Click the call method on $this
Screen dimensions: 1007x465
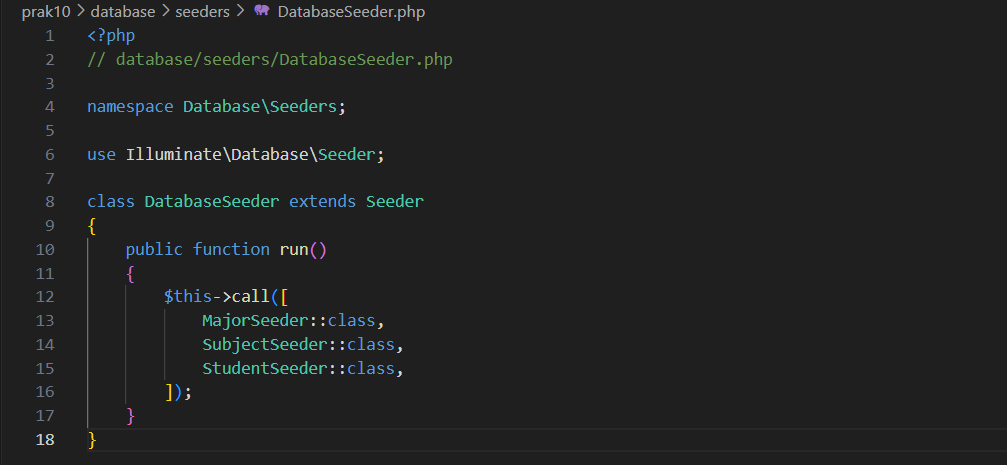tap(250, 297)
